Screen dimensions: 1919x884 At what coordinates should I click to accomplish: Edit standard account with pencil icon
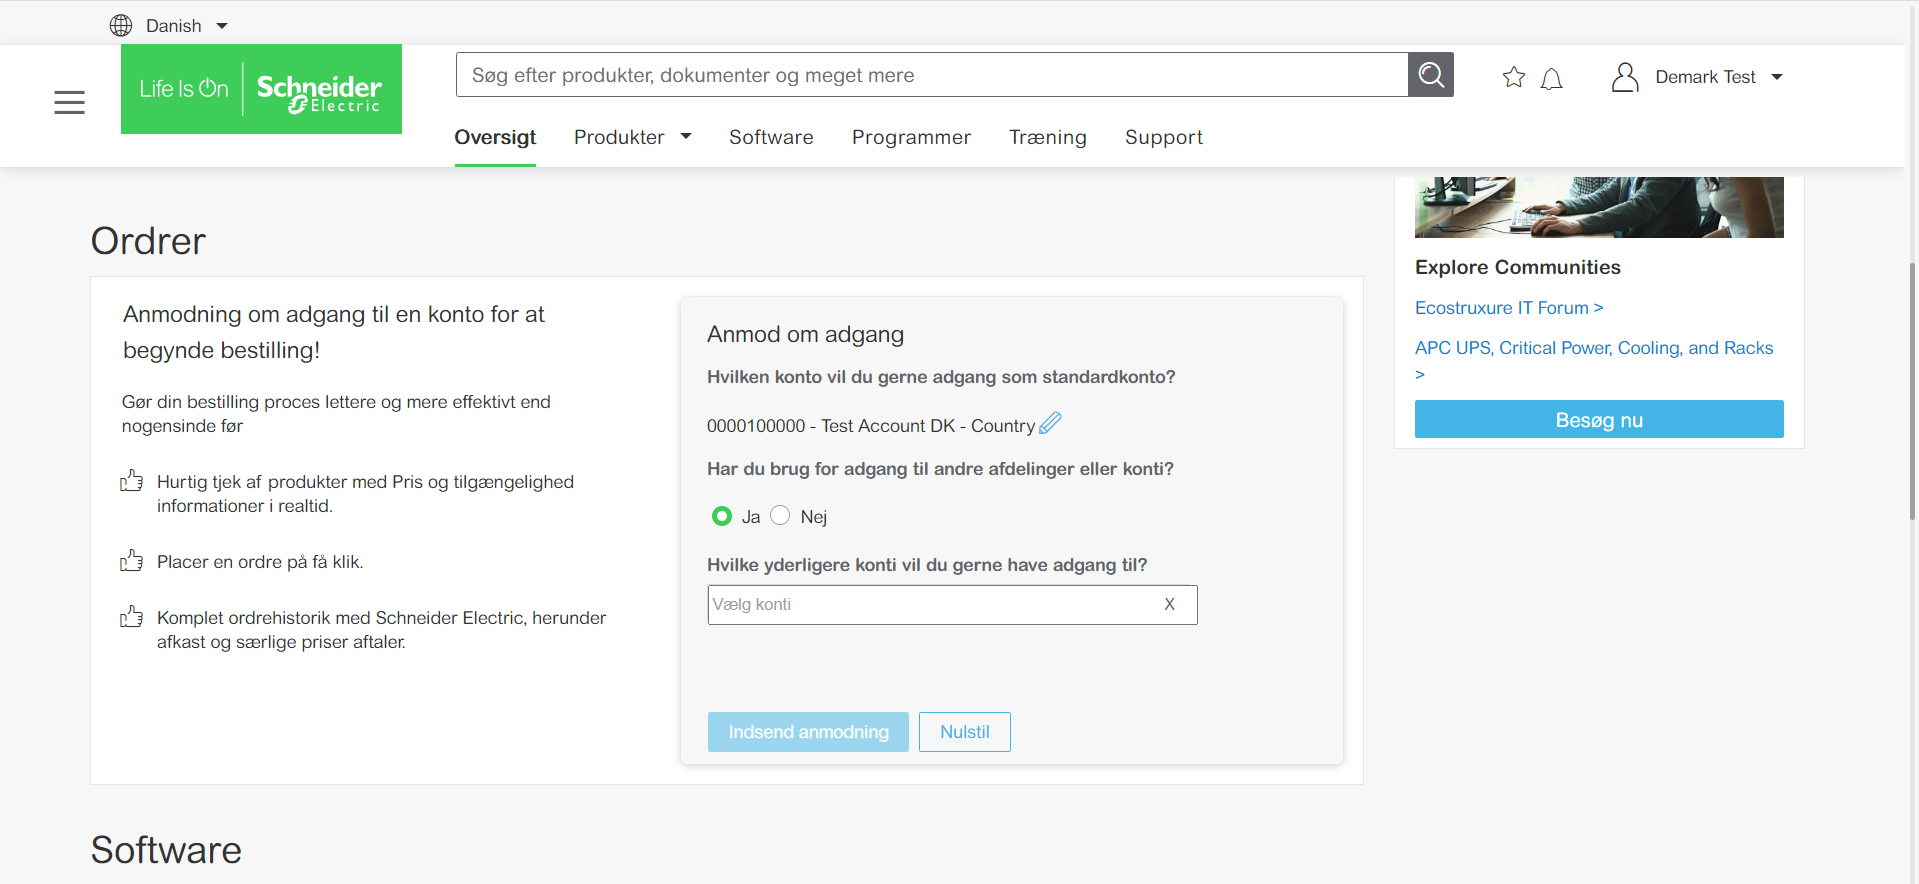[1050, 423]
